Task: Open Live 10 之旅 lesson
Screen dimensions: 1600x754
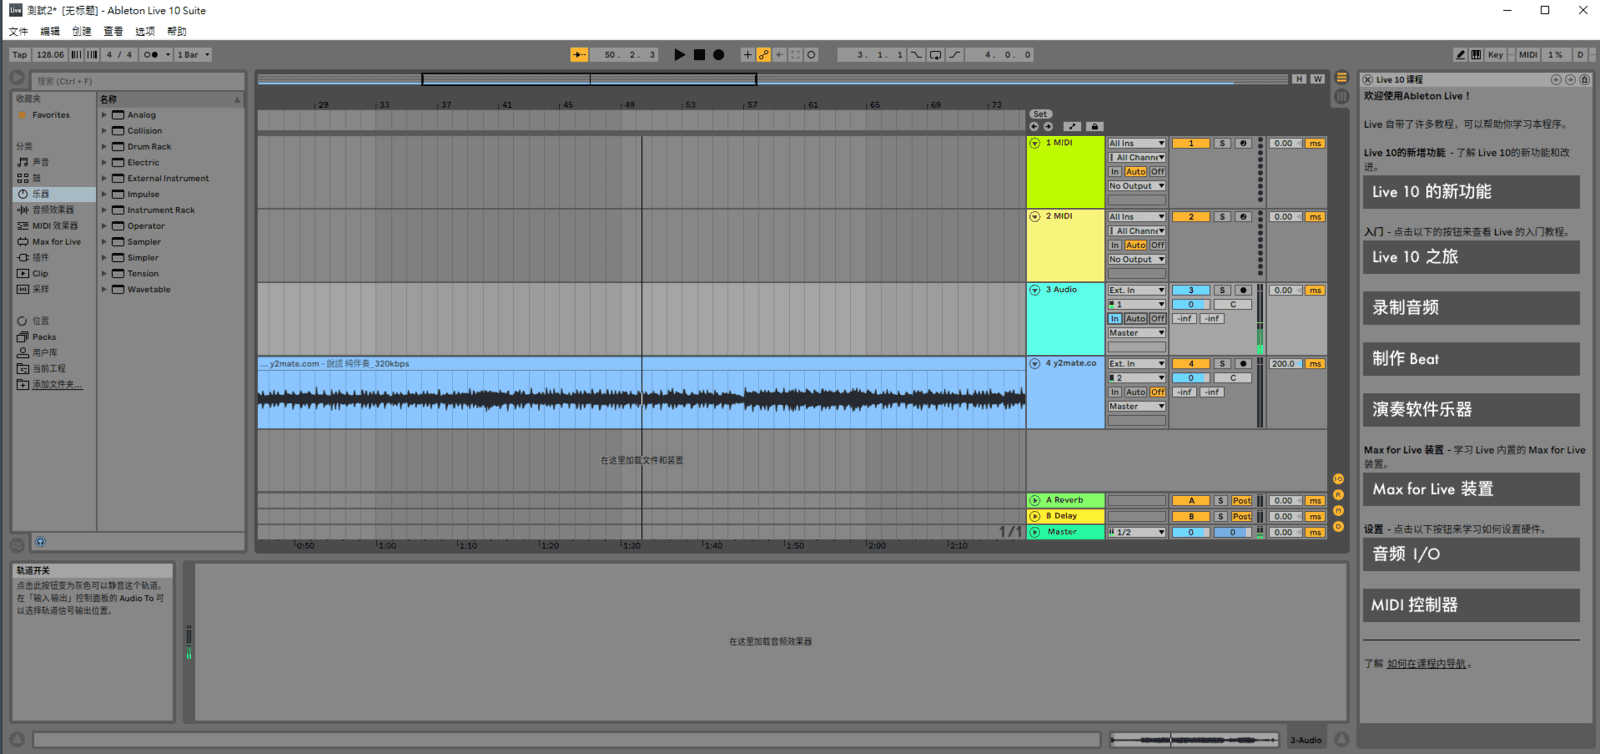Action: (x=1471, y=257)
